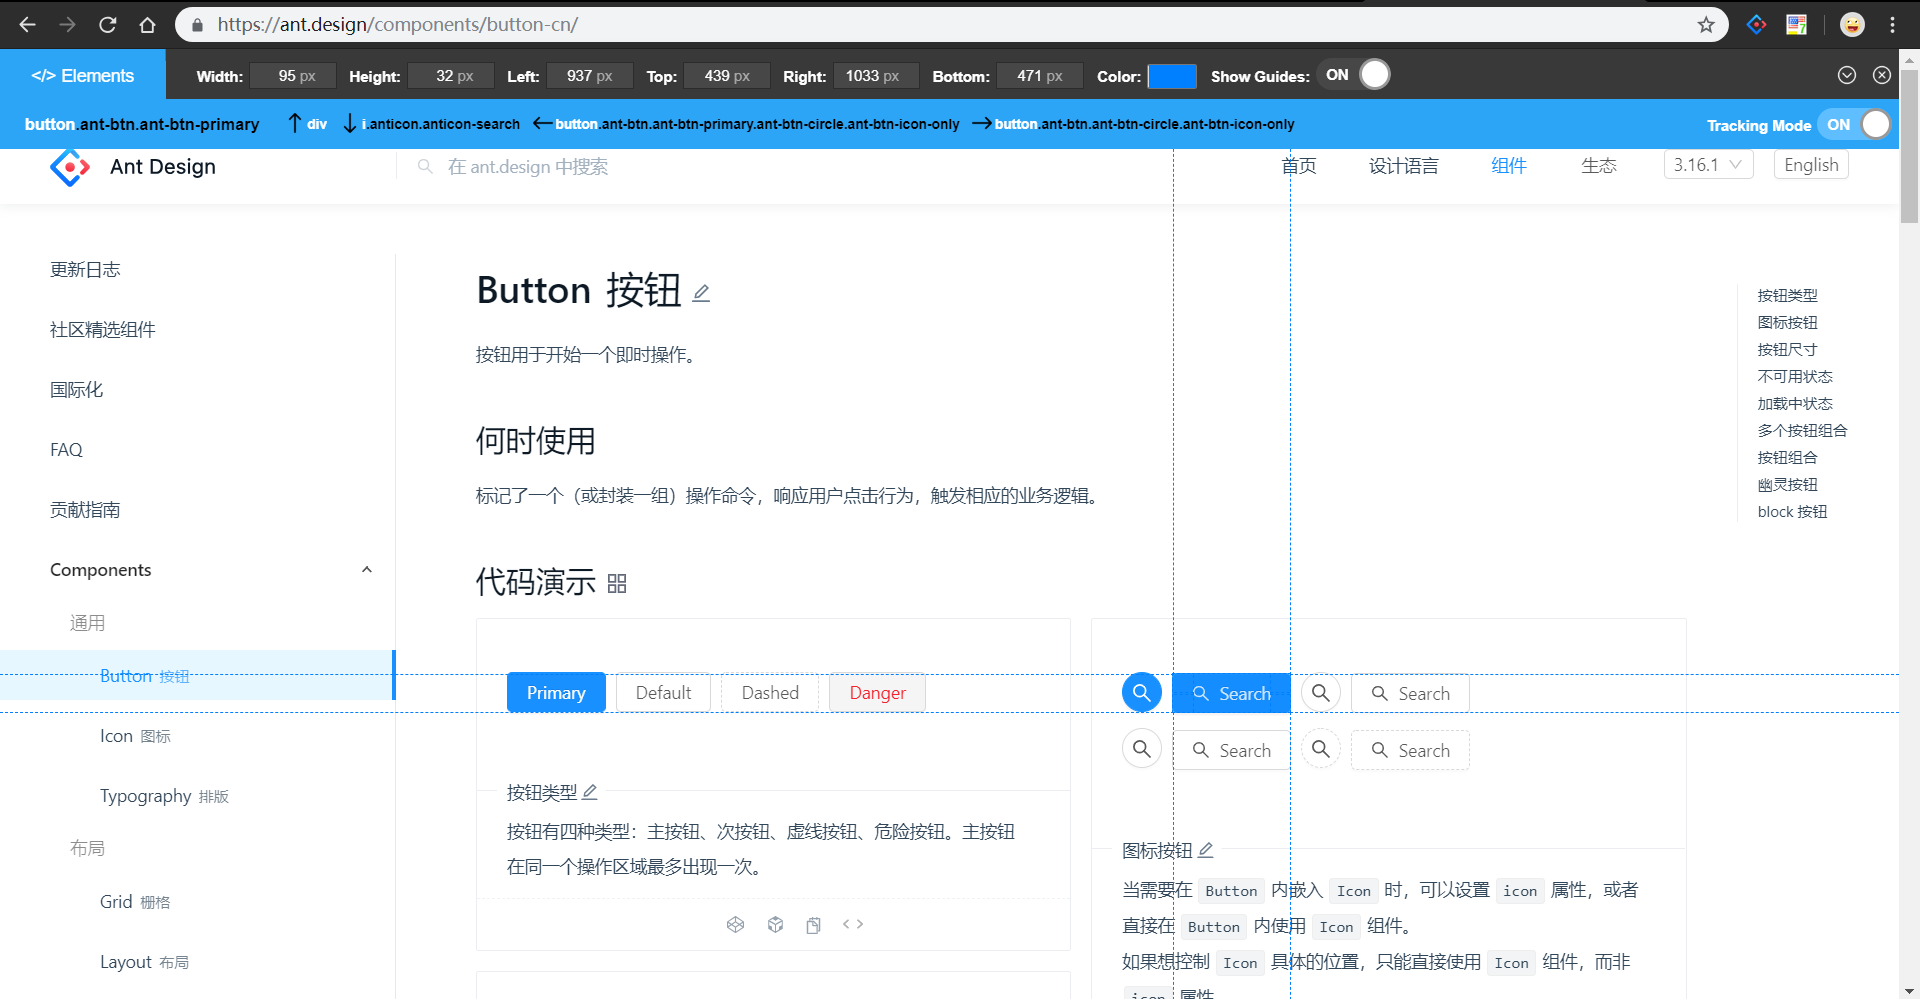The width and height of the screenshot is (1920, 999).
Task: Edit the Button 按钮 page title
Action: (702, 293)
